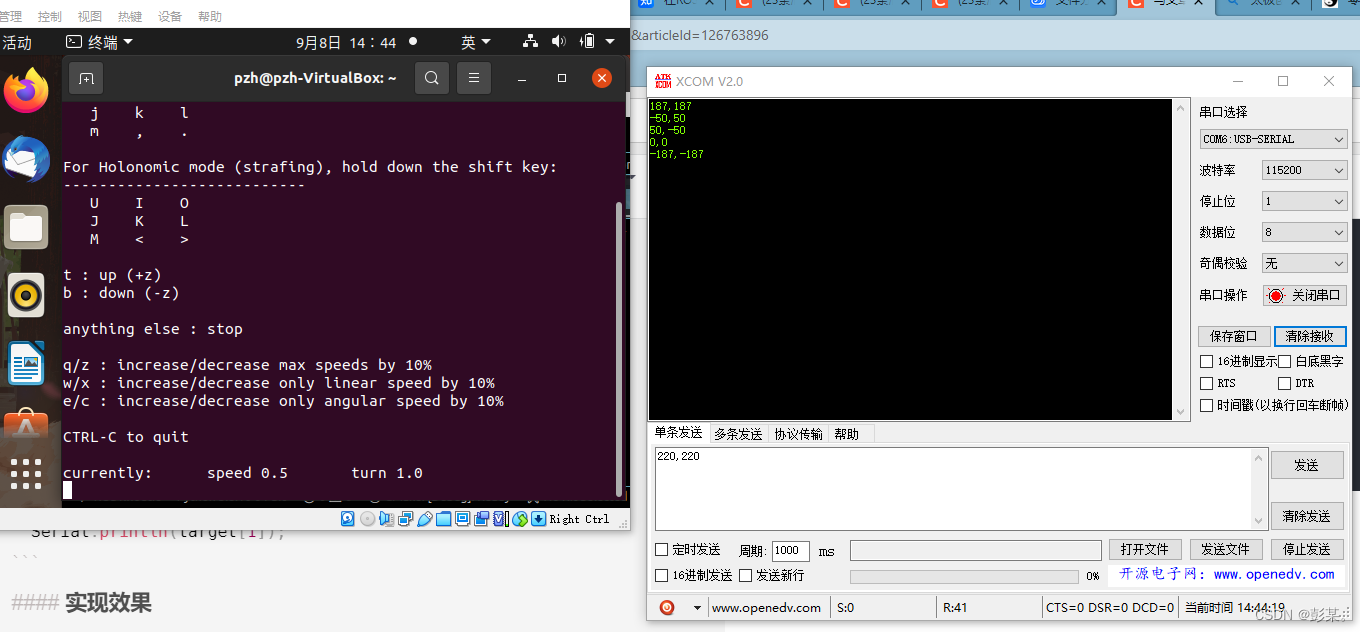The width and height of the screenshot is (1360, 632).
Task: Switch to the 协议传输 tab
Action: (799, 434)
